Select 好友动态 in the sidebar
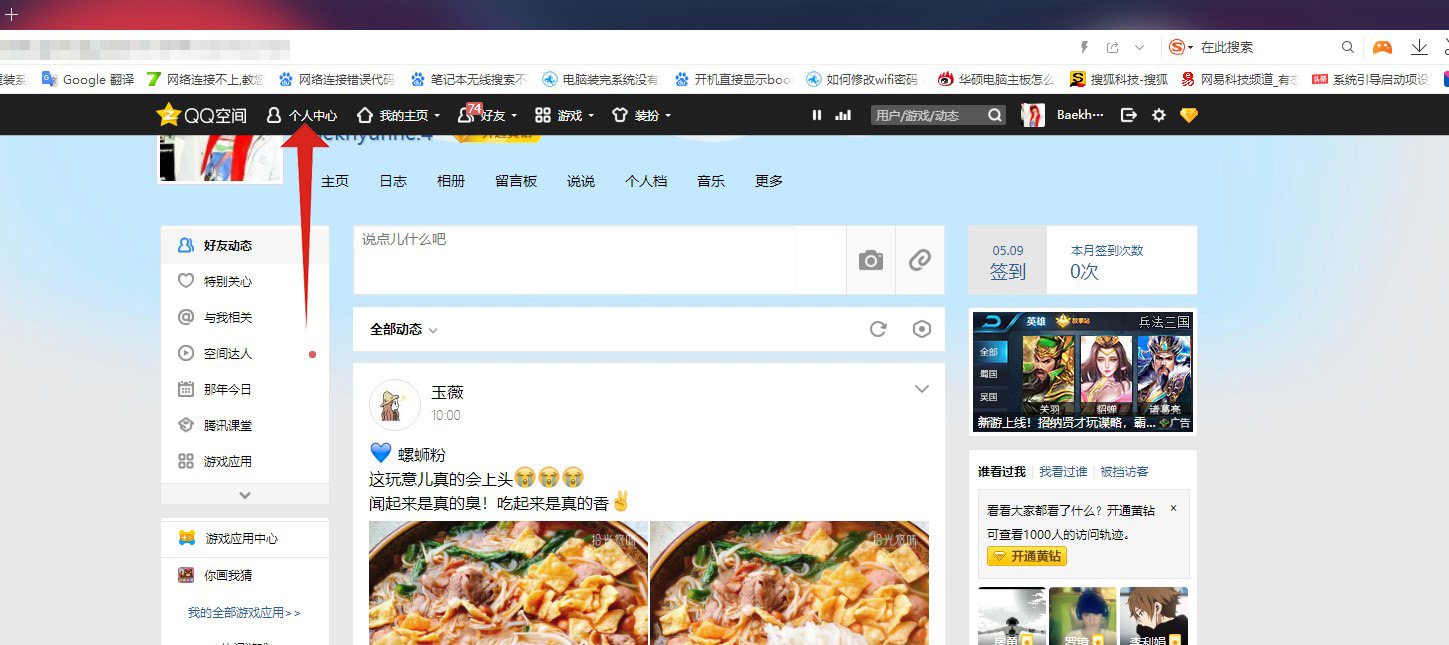 [245, 246]
